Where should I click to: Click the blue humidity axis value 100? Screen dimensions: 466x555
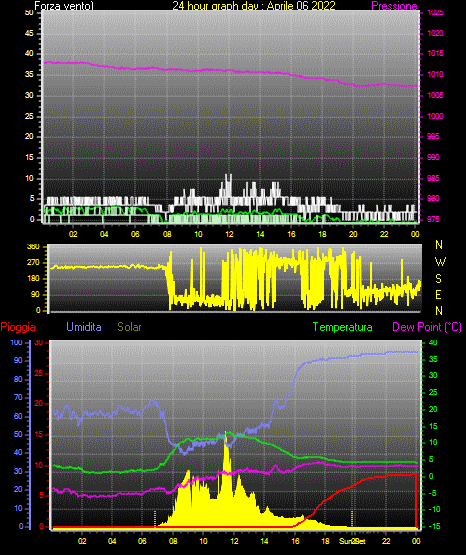click(x=17, y=342)
